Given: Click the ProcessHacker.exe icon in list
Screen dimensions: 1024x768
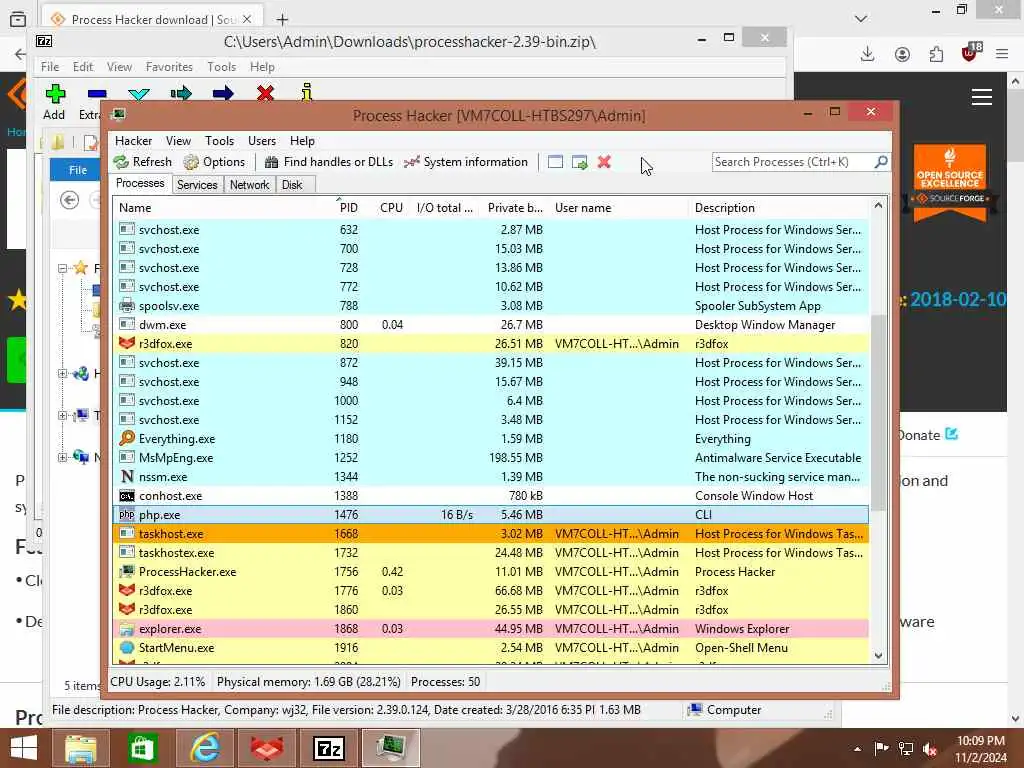Looking at the screenshot, I should [x=127, y=571].
